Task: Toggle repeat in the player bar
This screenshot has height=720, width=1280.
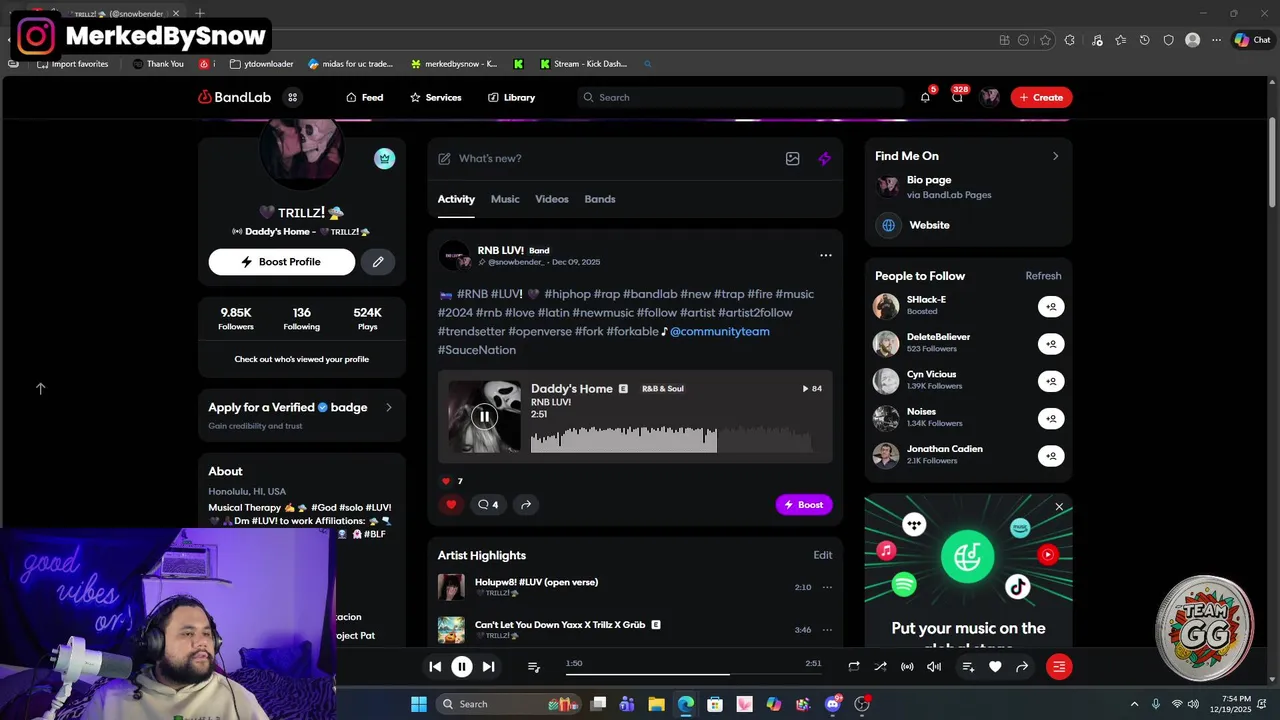Action: click(x=854, y=667)
